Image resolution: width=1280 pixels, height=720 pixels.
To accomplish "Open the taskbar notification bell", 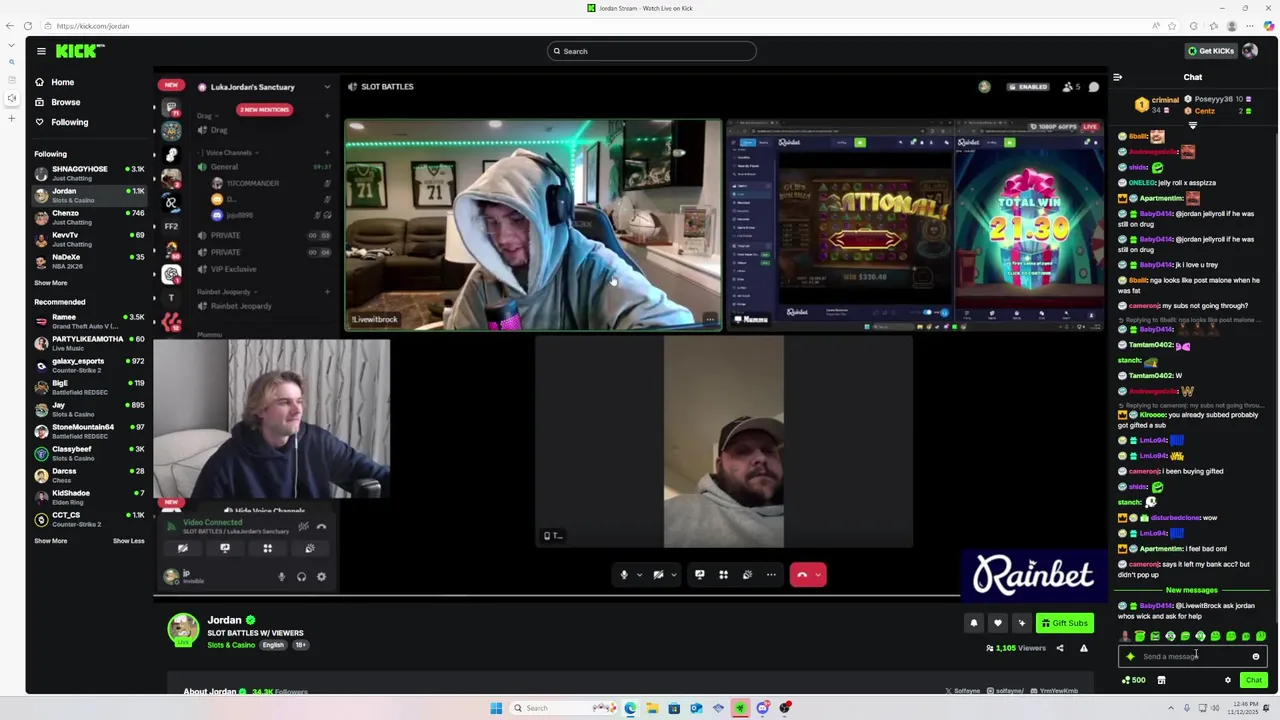I will tap(1266, 708).
